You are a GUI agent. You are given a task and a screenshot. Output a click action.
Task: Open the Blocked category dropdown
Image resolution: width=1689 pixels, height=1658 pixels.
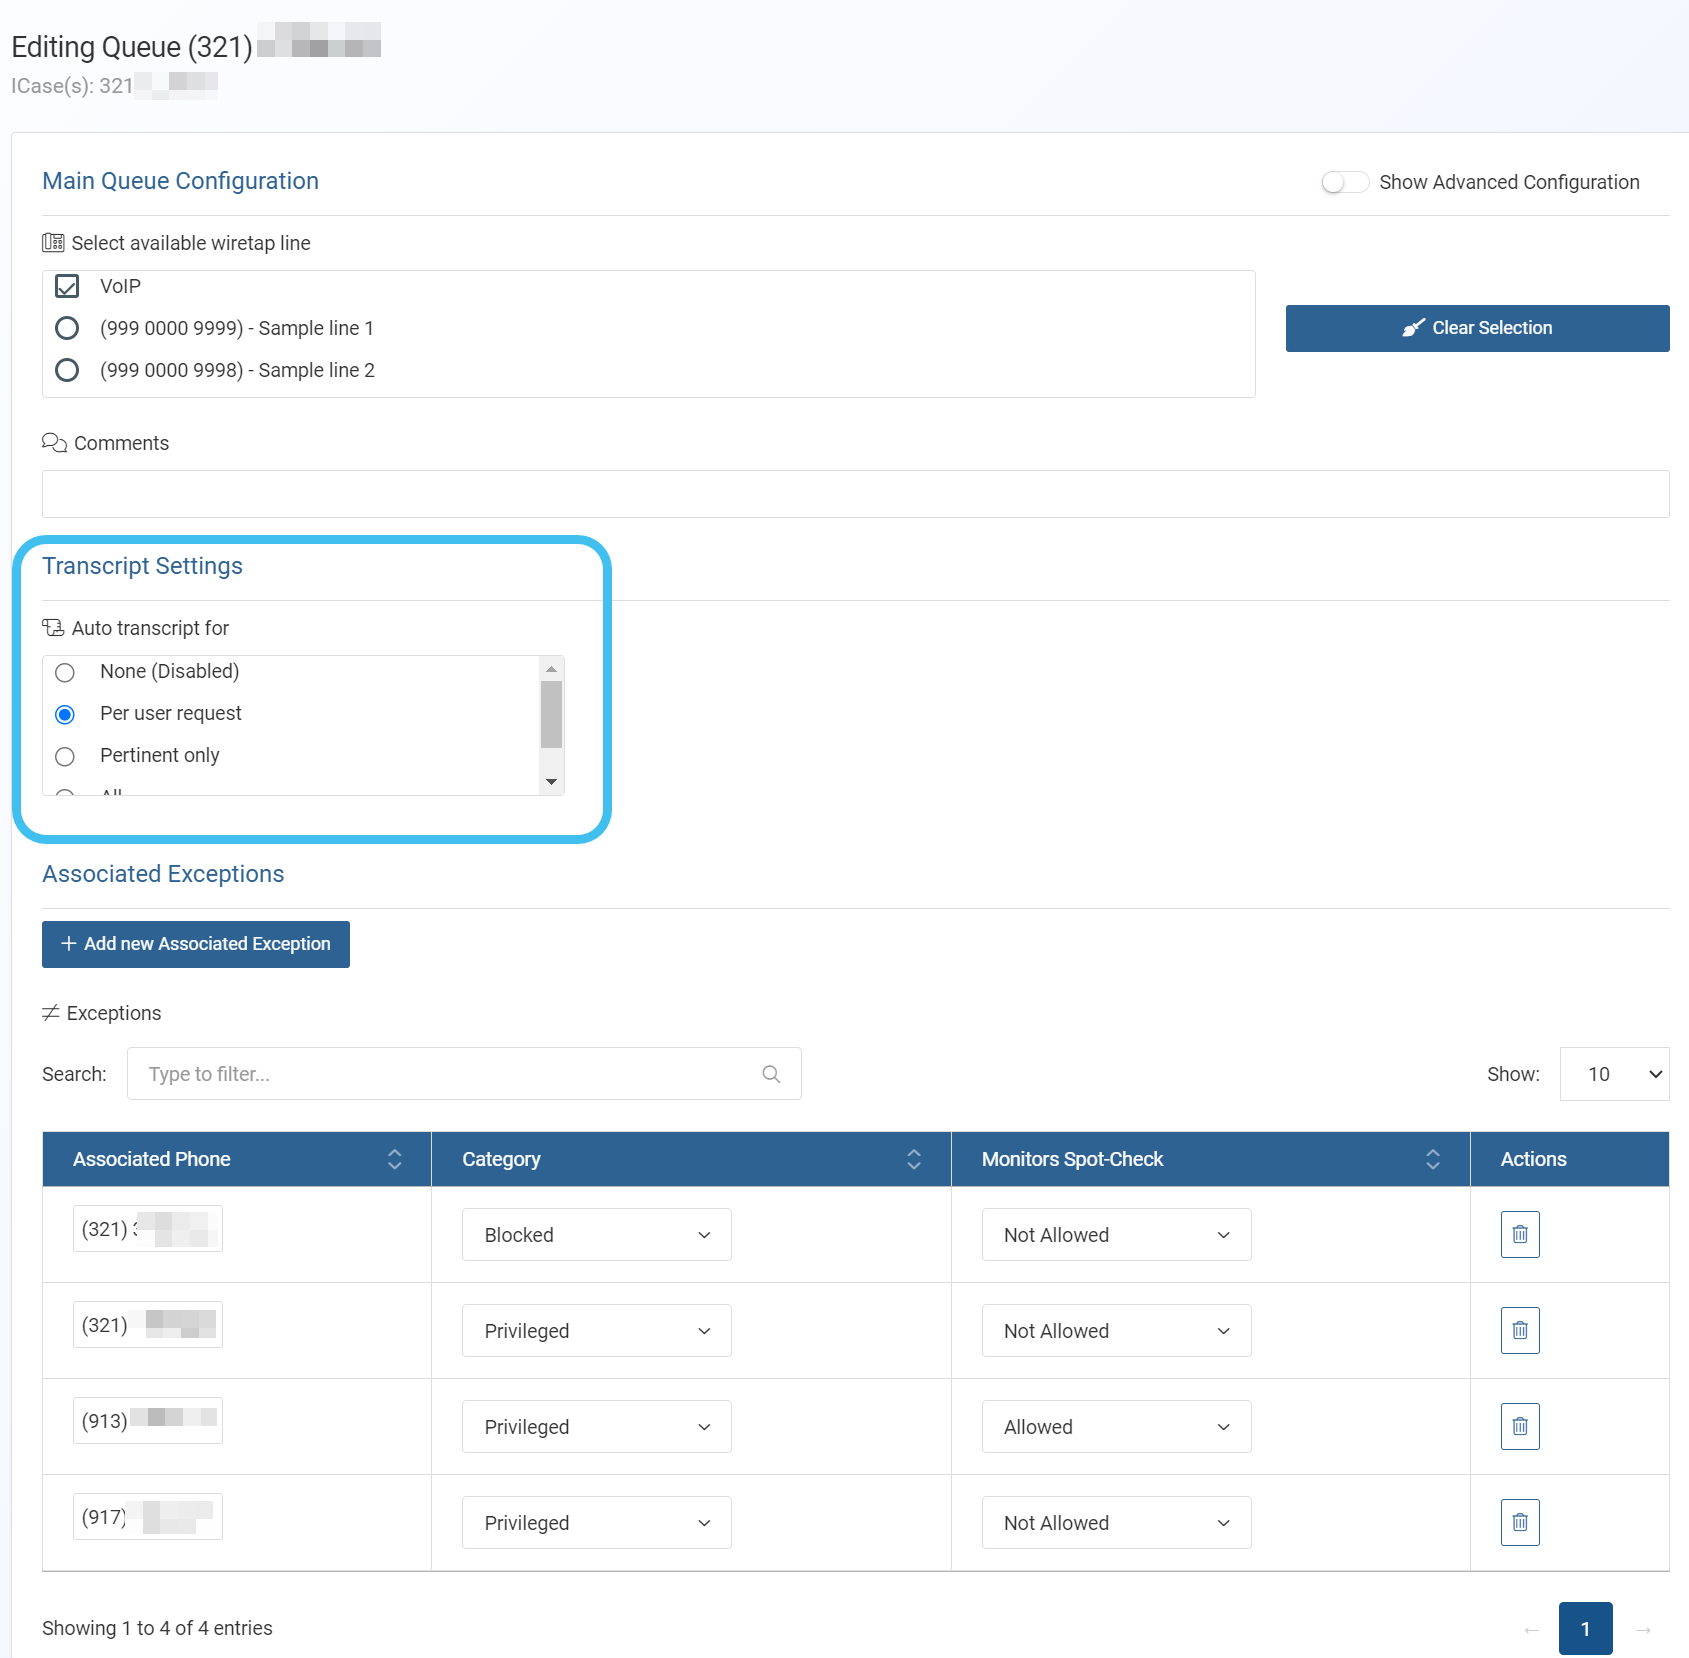click(596, 1235)
